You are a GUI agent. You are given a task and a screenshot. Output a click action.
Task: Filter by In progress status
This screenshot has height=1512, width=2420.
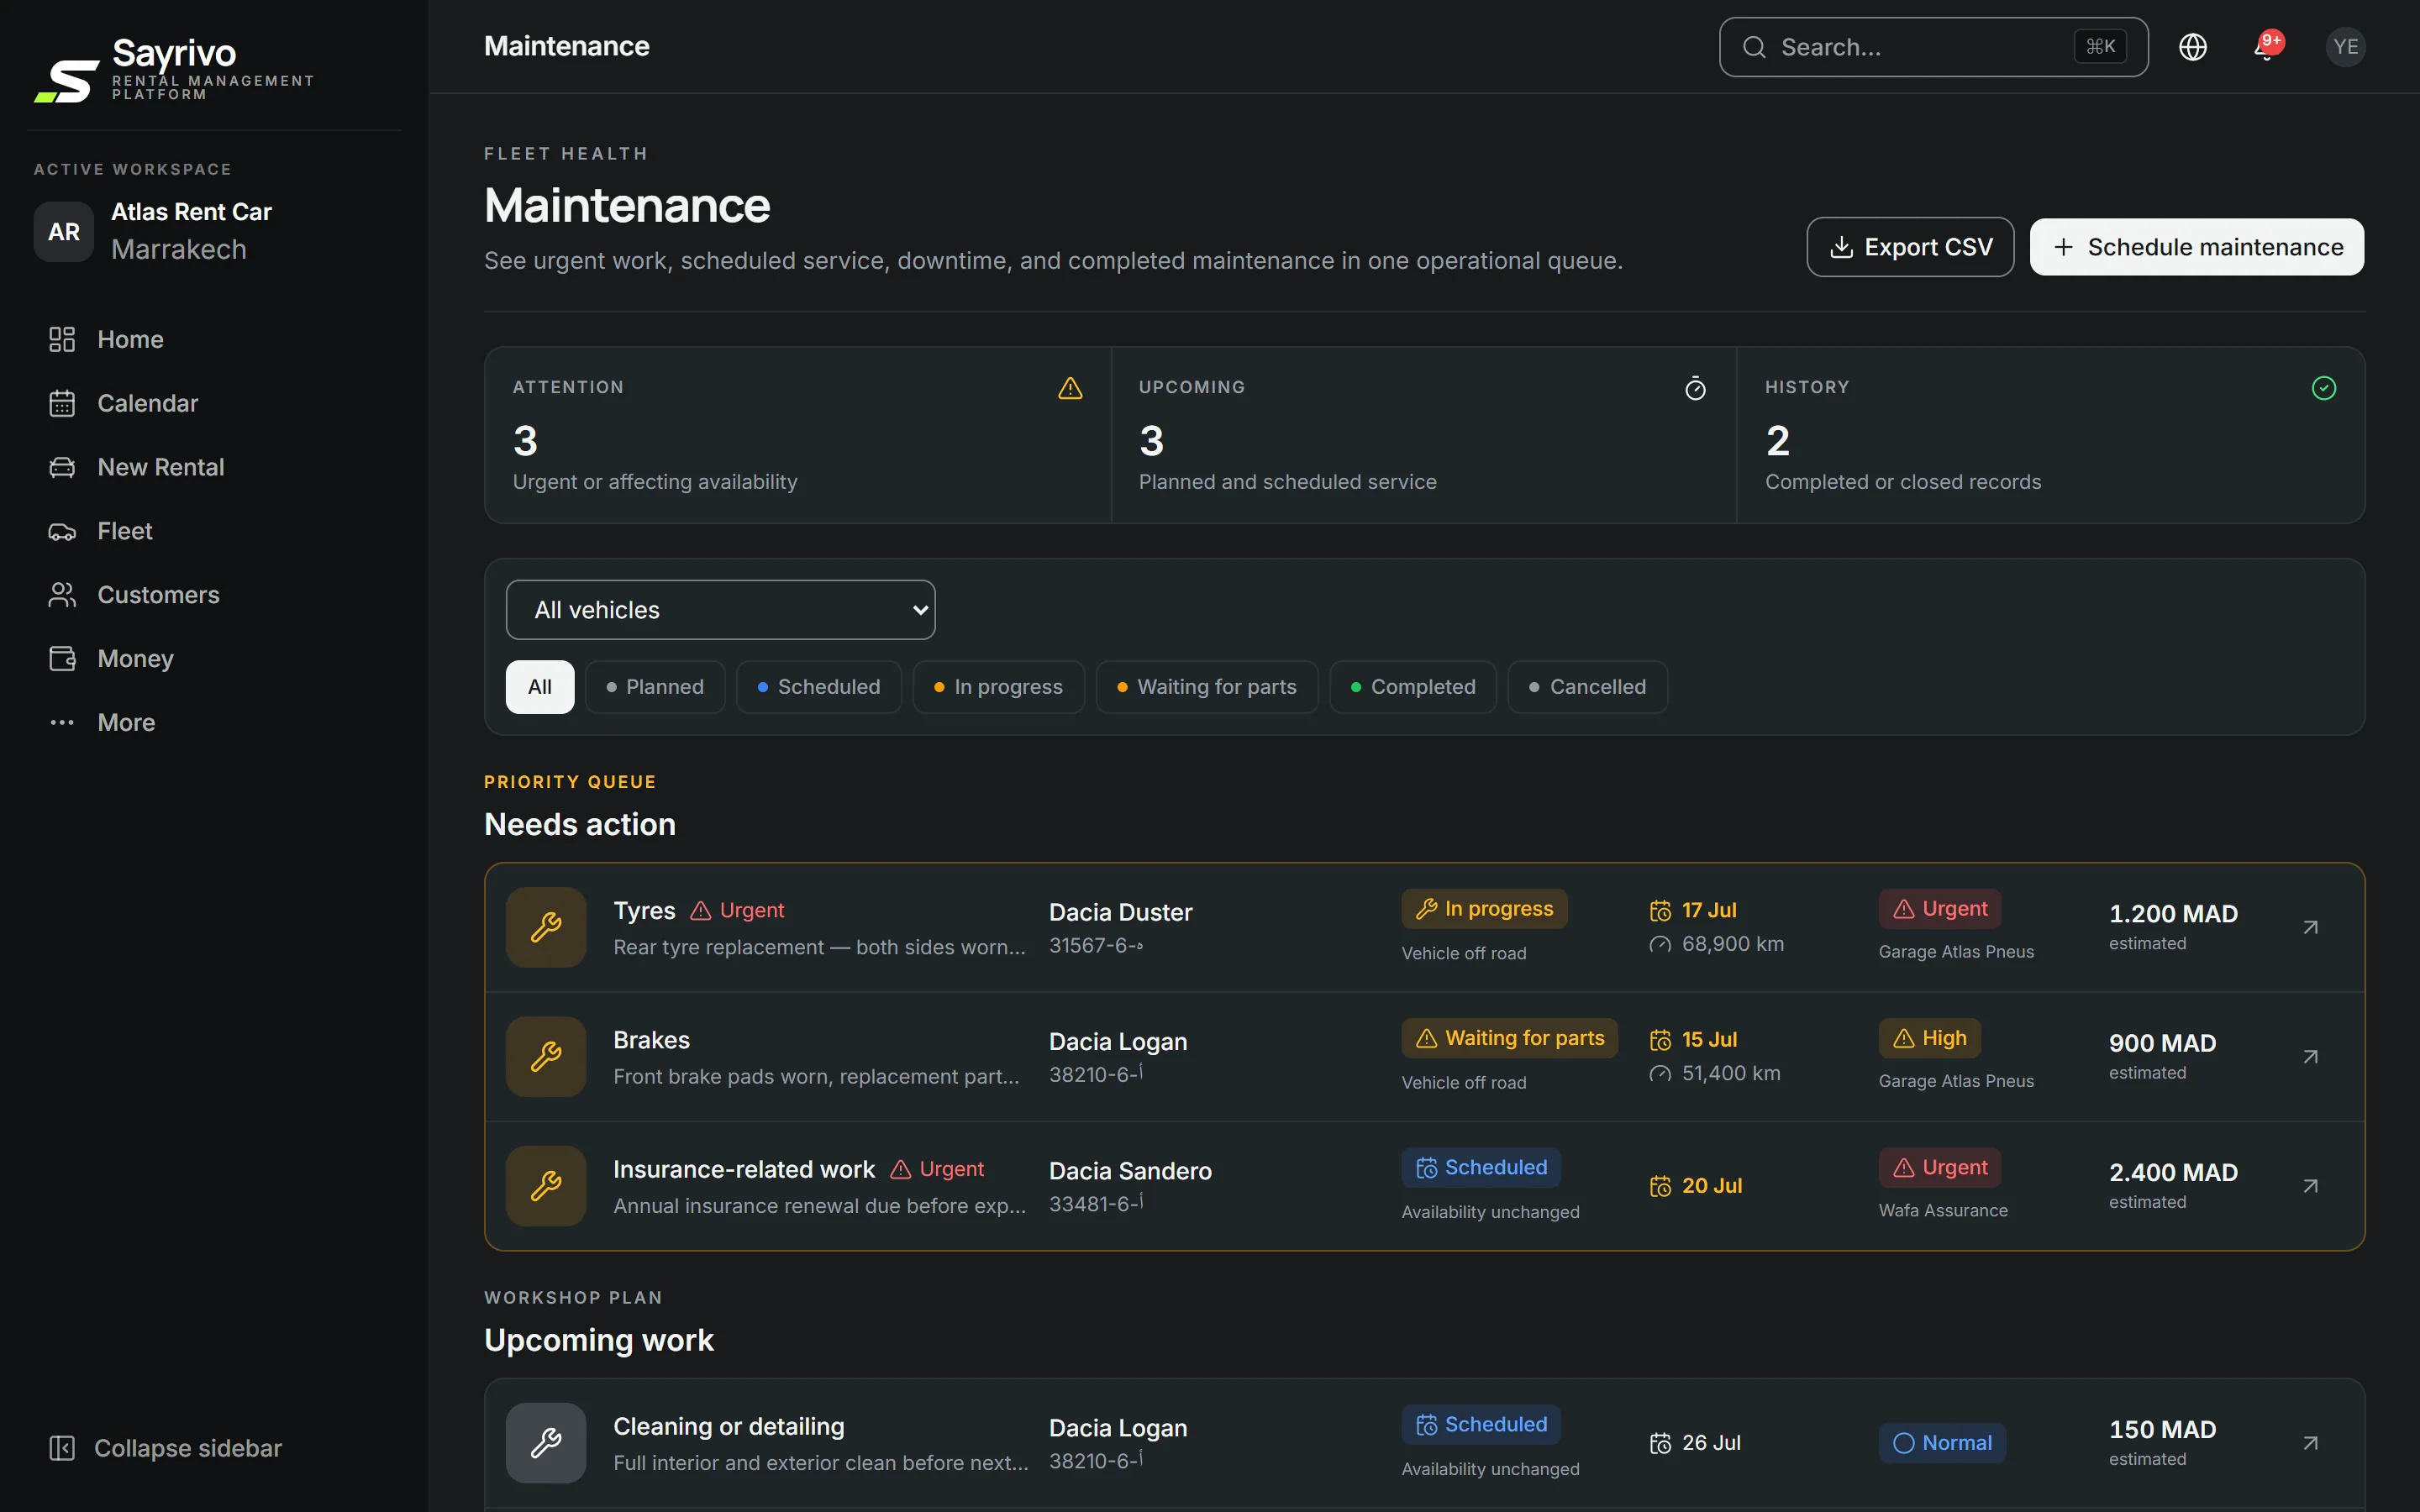click(x=998, y=687)
